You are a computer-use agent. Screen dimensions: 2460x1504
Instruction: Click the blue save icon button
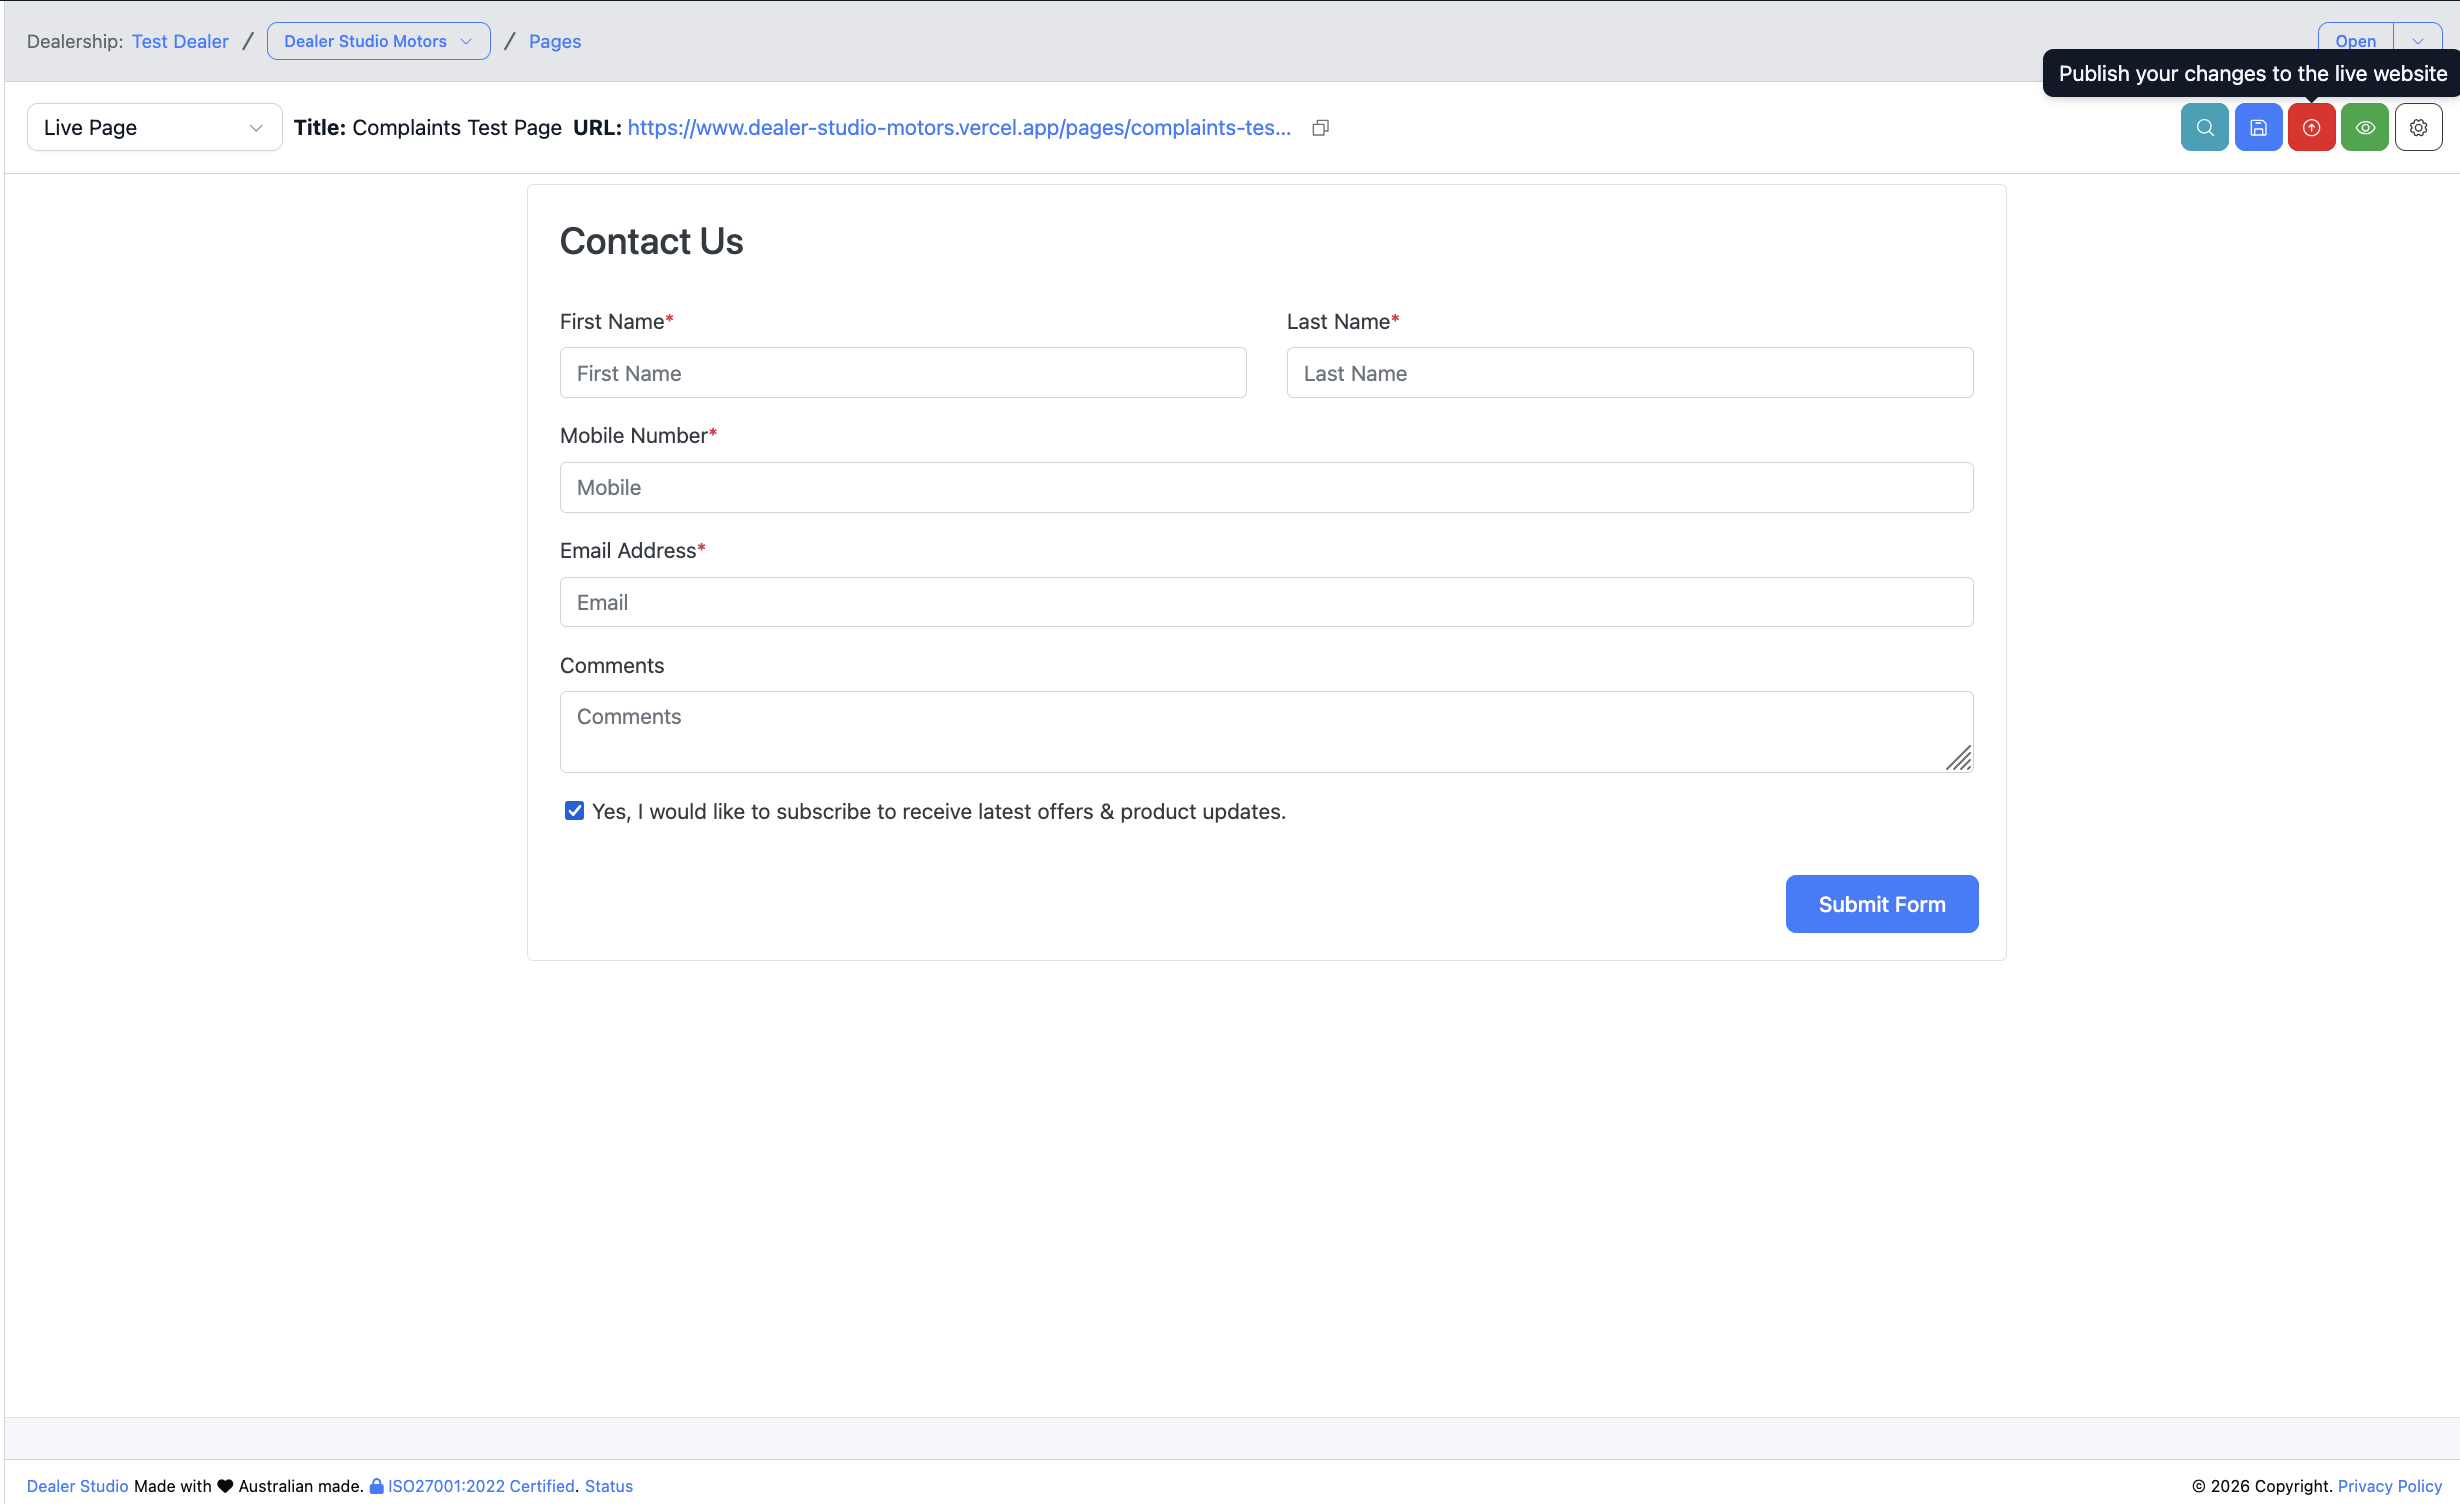click(x=2258, y=127)
